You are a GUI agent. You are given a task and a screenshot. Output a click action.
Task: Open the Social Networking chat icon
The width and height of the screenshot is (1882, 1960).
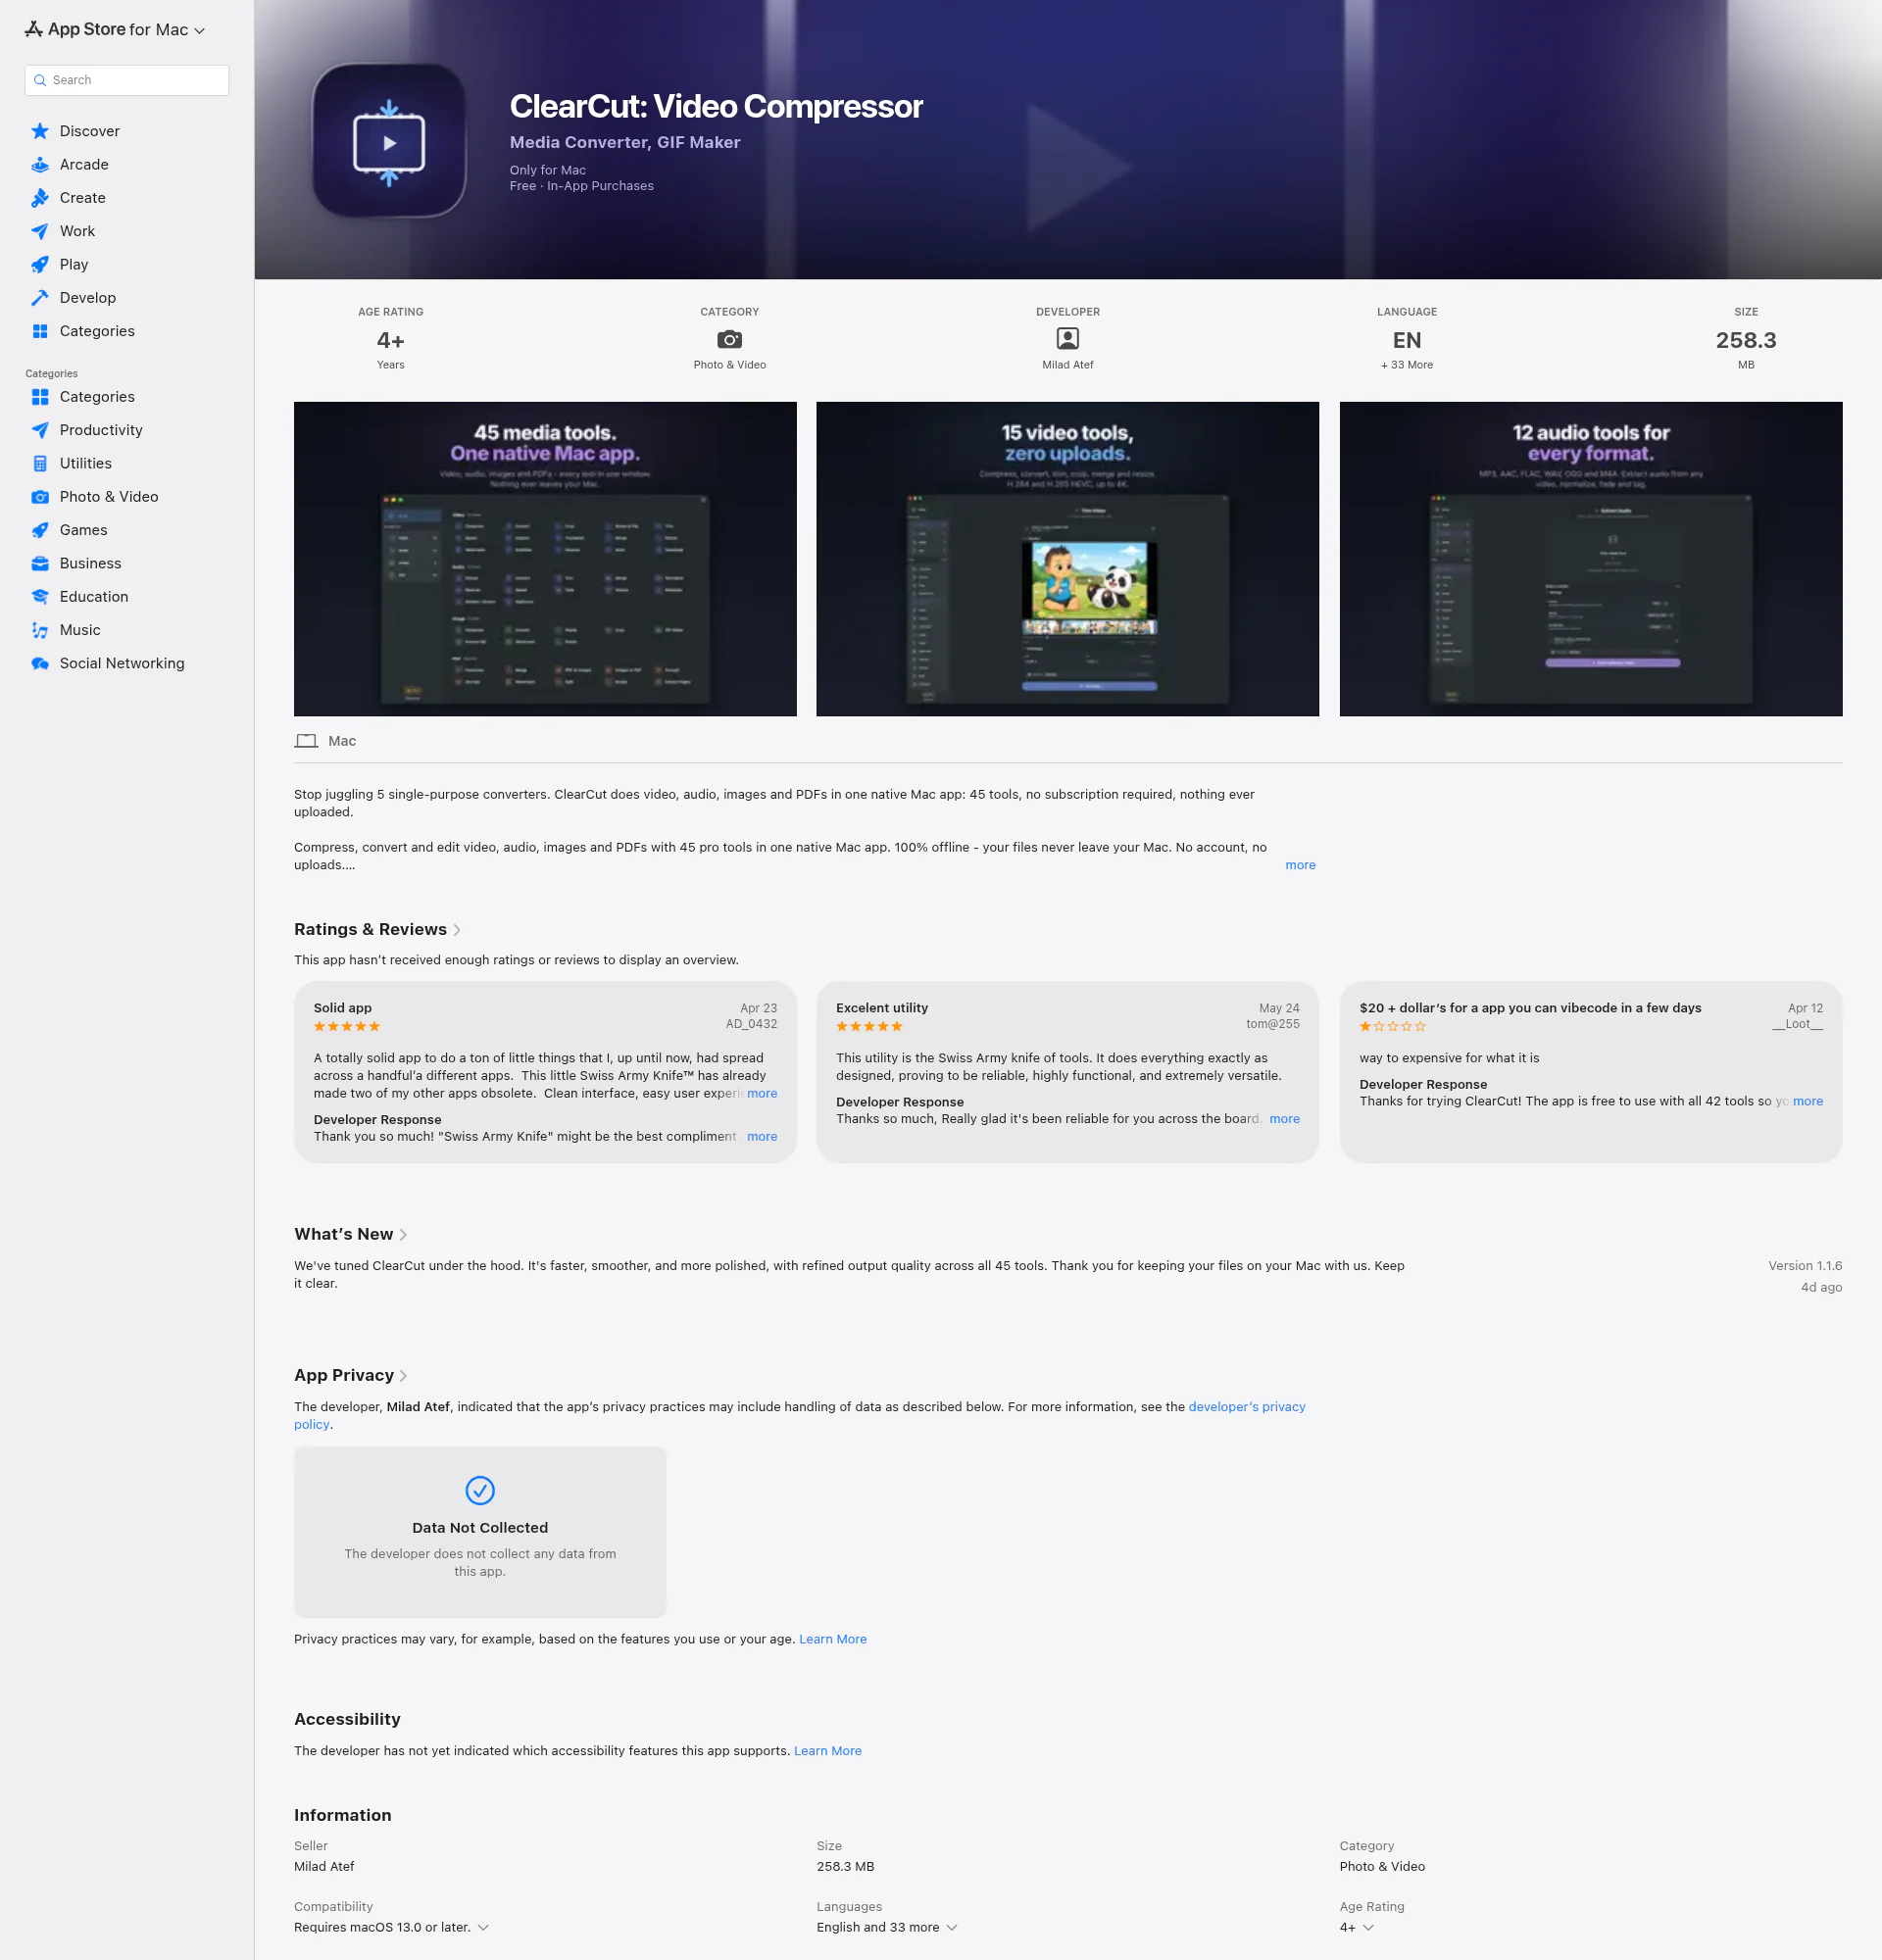(x=40, y=664)
